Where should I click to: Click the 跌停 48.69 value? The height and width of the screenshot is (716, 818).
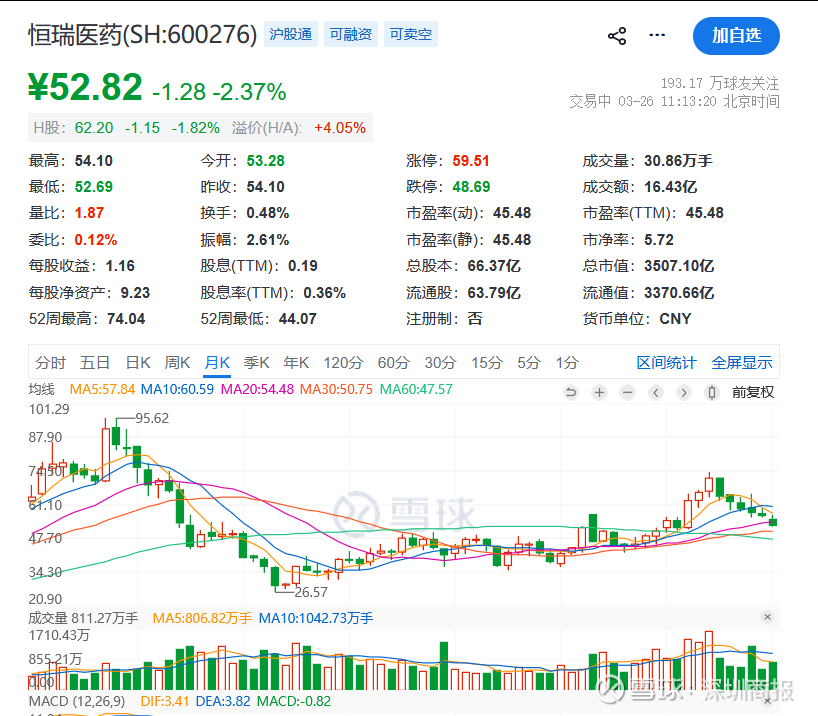click(471, 187)
